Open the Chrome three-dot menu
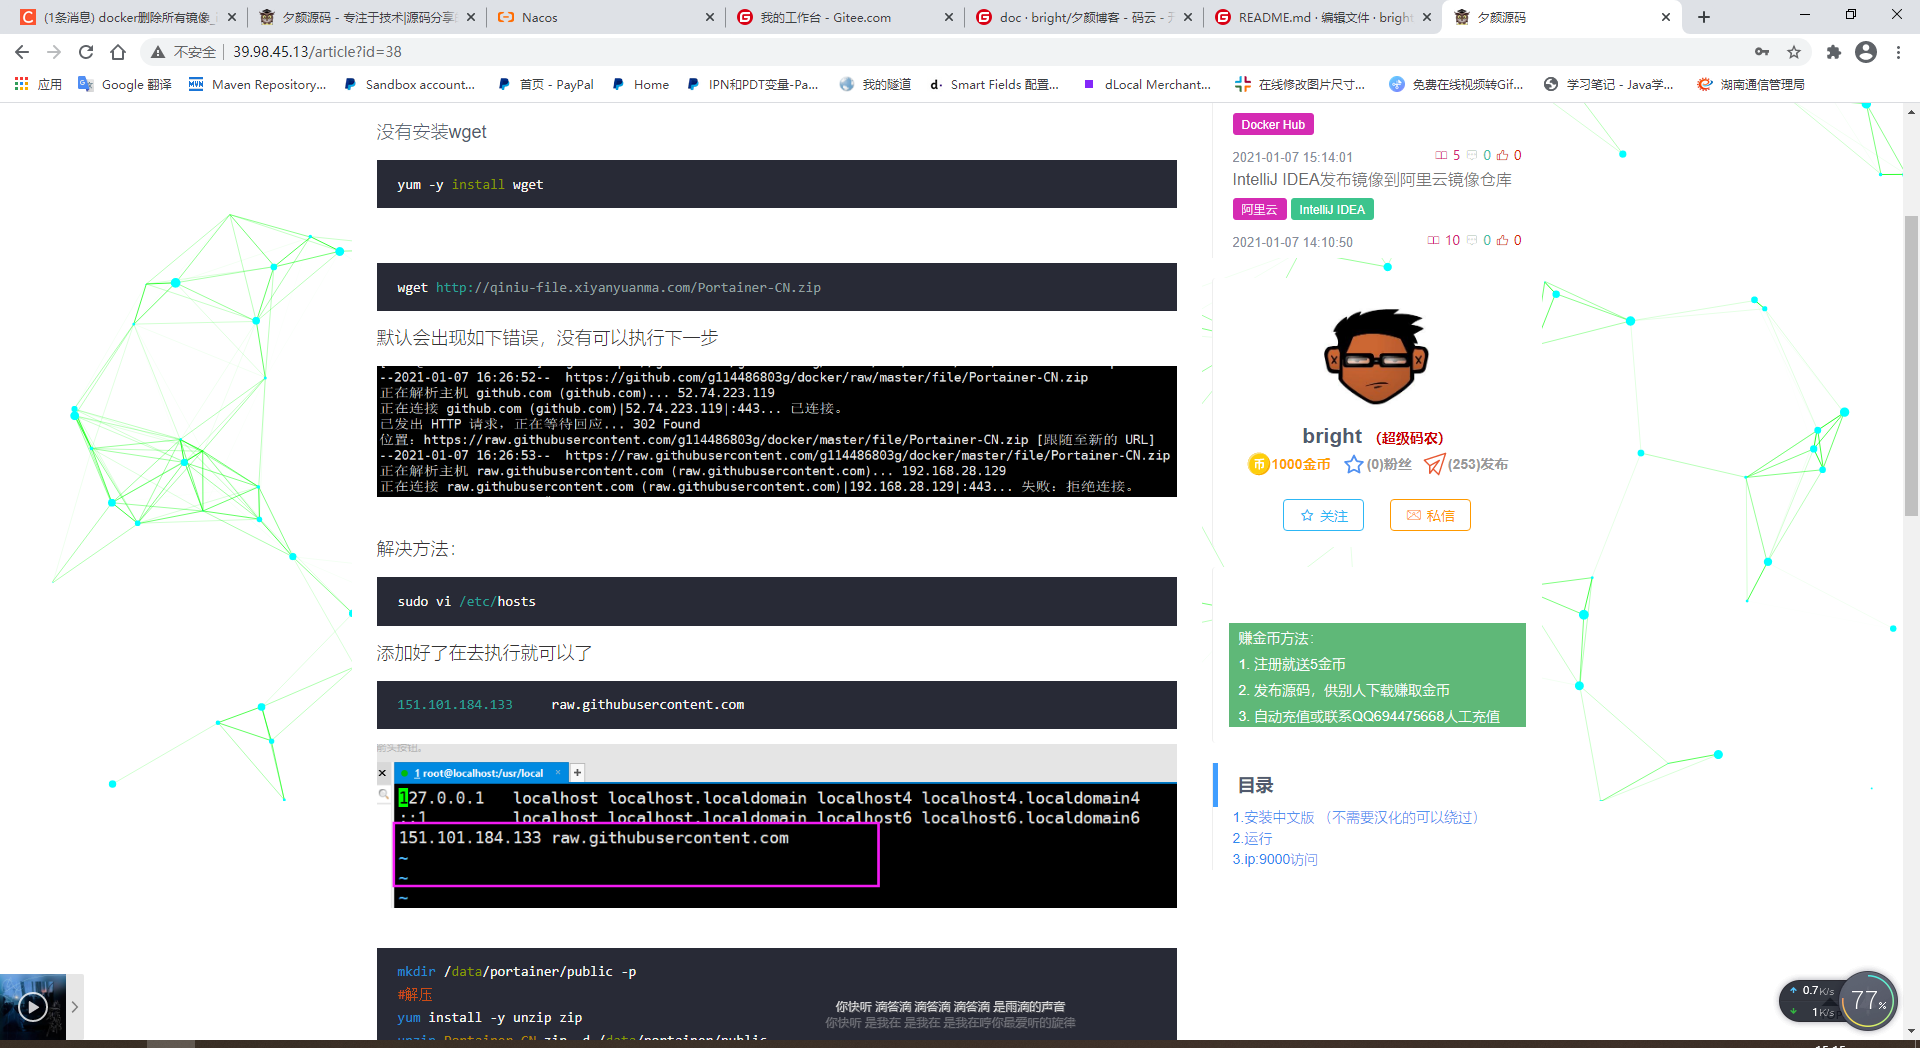Screen dimensions: 1920x1048 tap(1898, 52)
